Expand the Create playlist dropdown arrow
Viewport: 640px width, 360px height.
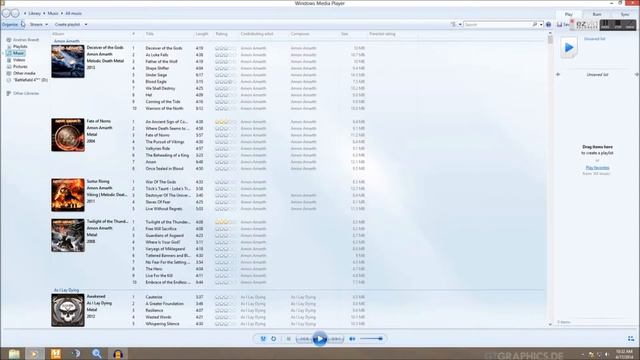[x=86, y=24]
